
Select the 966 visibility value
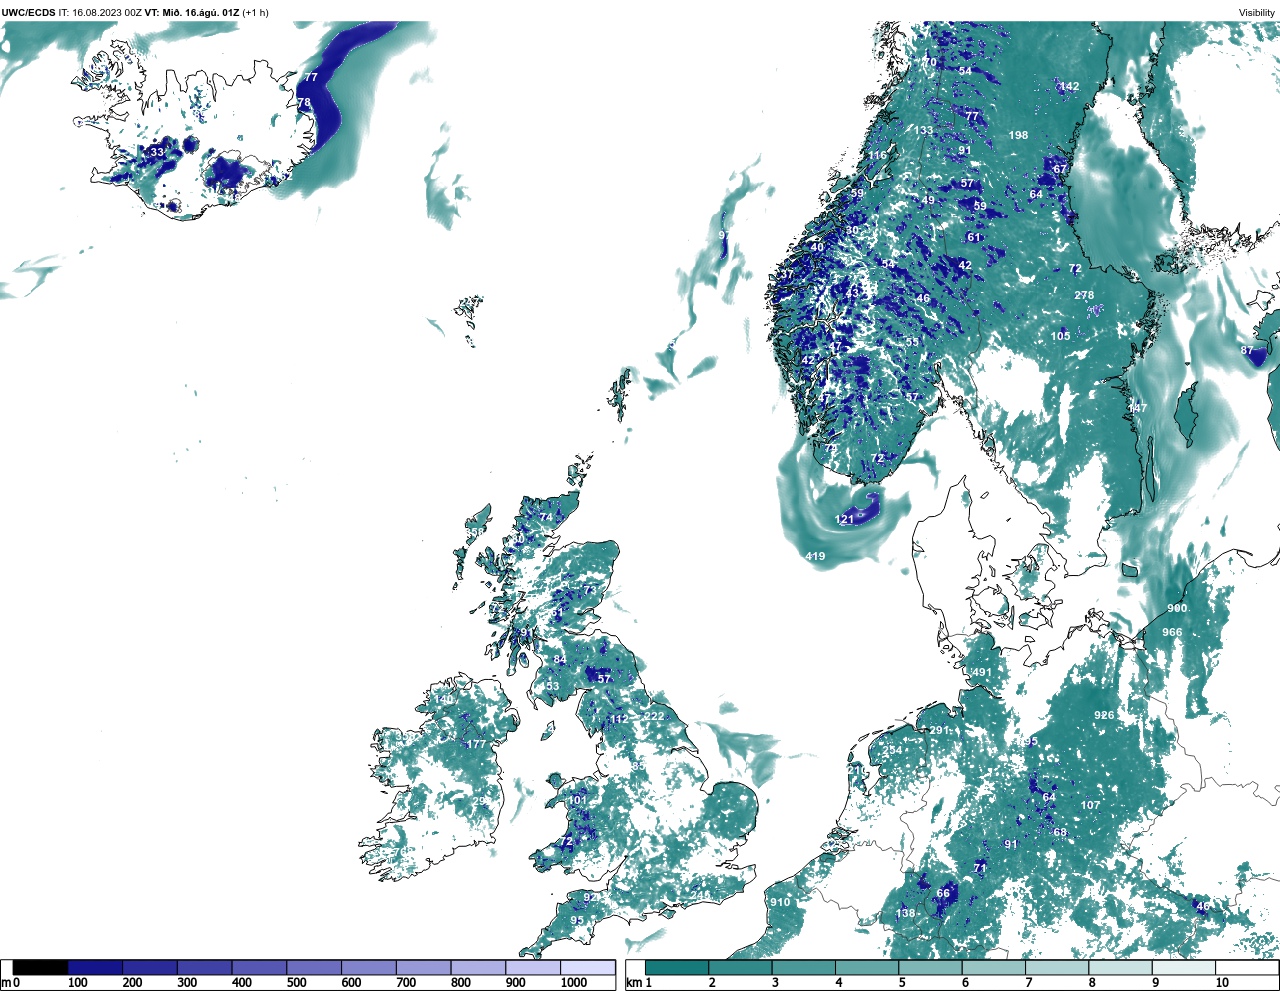click(x=1172, y=632)
